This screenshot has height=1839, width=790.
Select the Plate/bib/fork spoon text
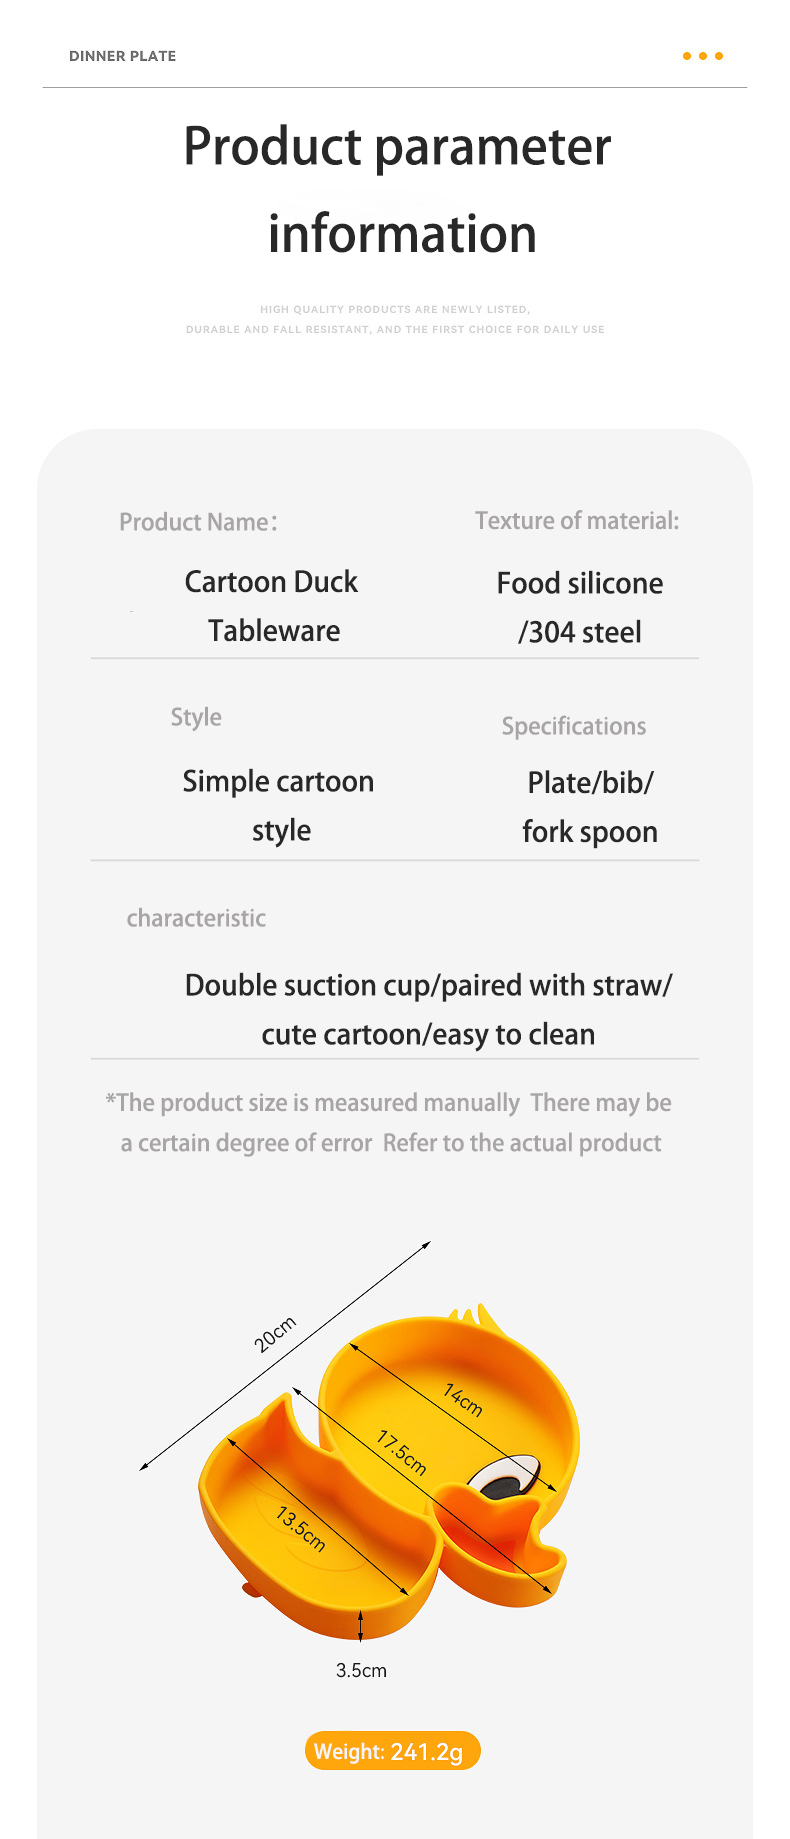tap(590, 806)
